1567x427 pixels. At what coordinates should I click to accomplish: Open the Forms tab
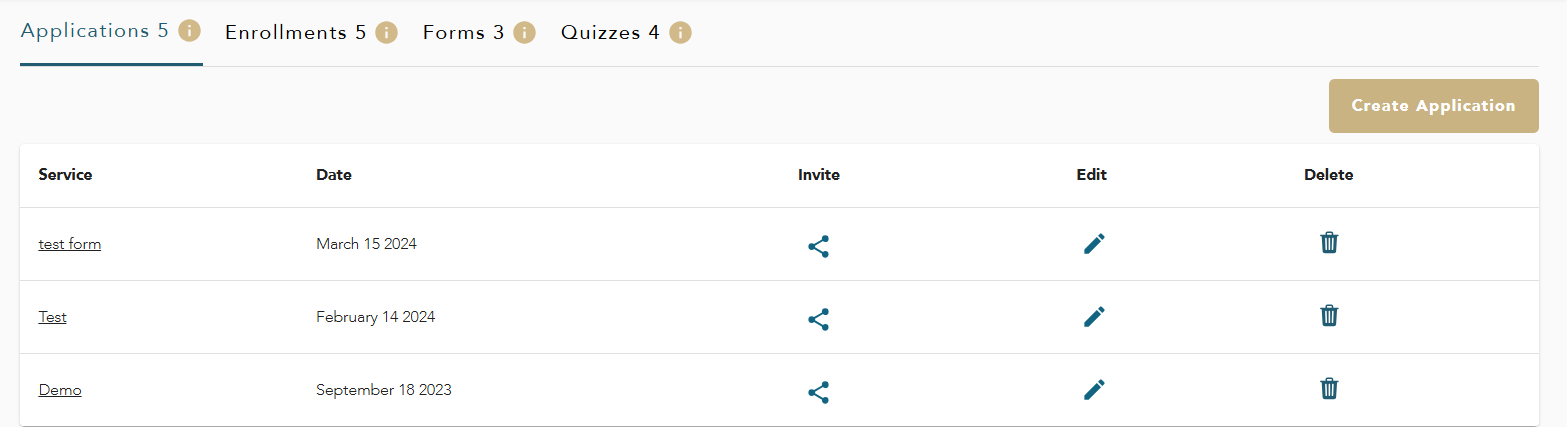click(x=463, y=33)
